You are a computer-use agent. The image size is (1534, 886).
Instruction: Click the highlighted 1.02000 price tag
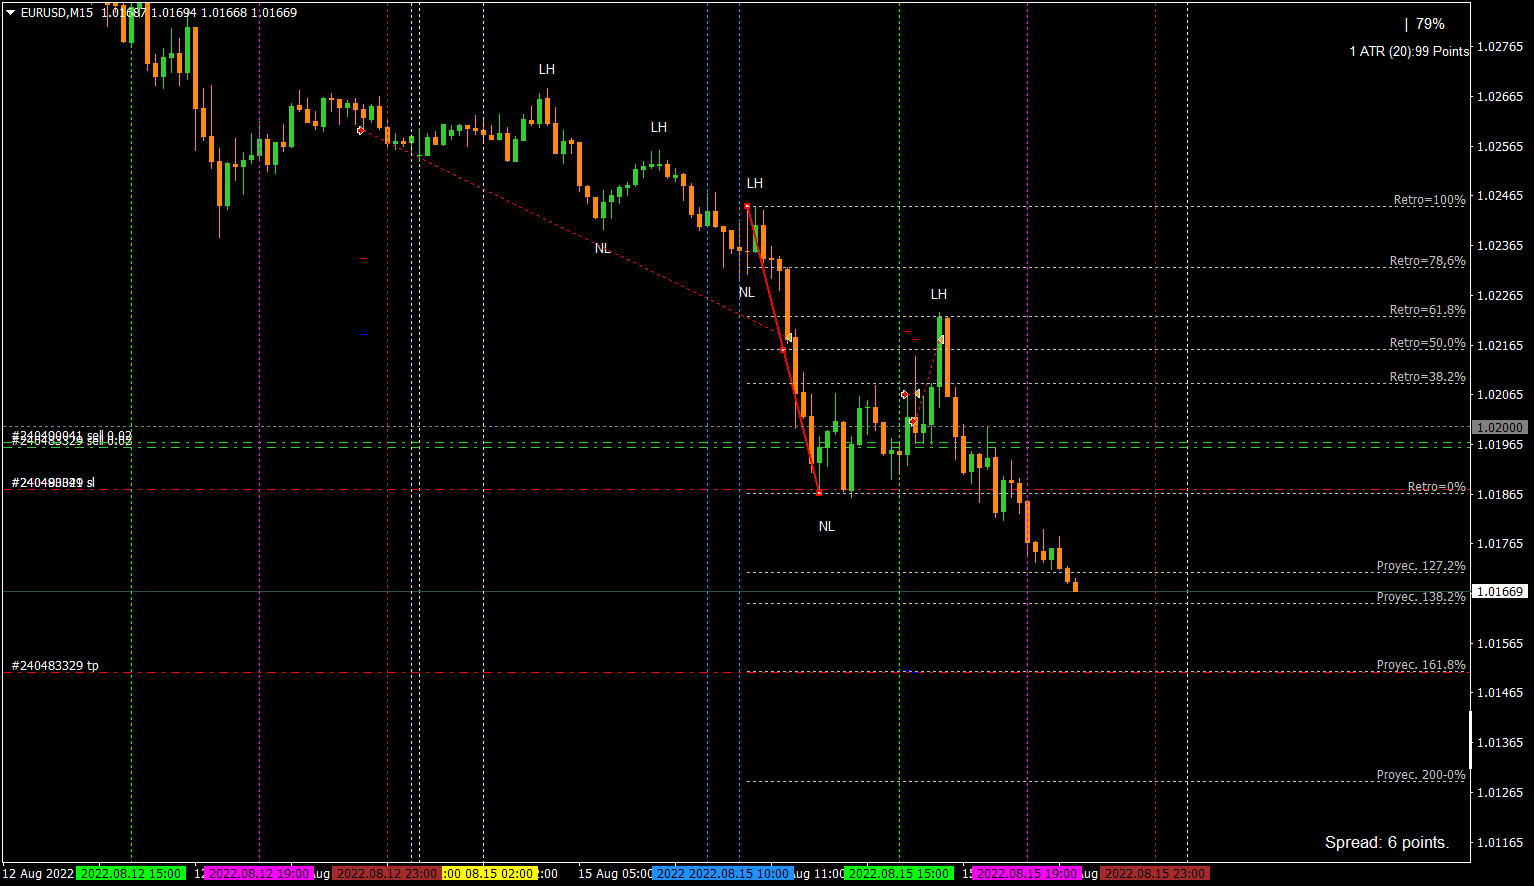[1501, 428]
